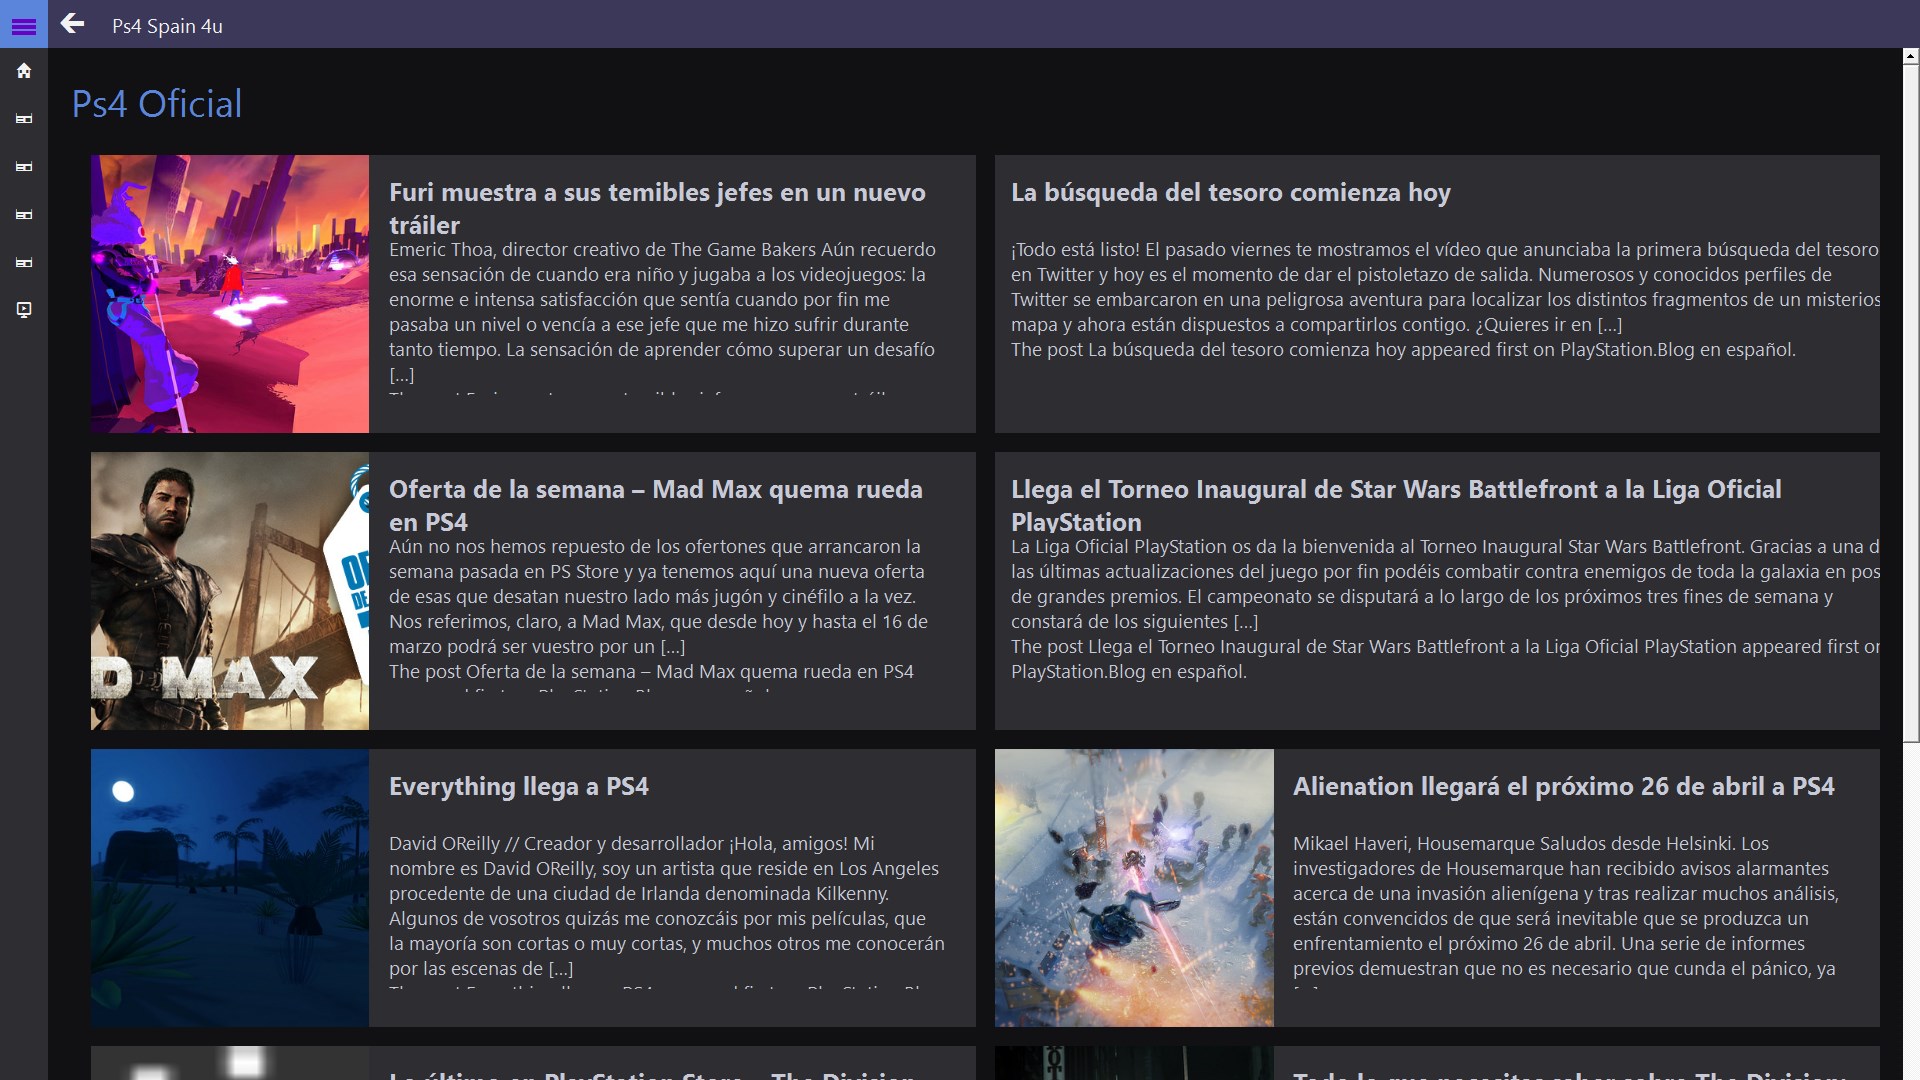
Task: Click the back arrow button
Action: (72, 24)
